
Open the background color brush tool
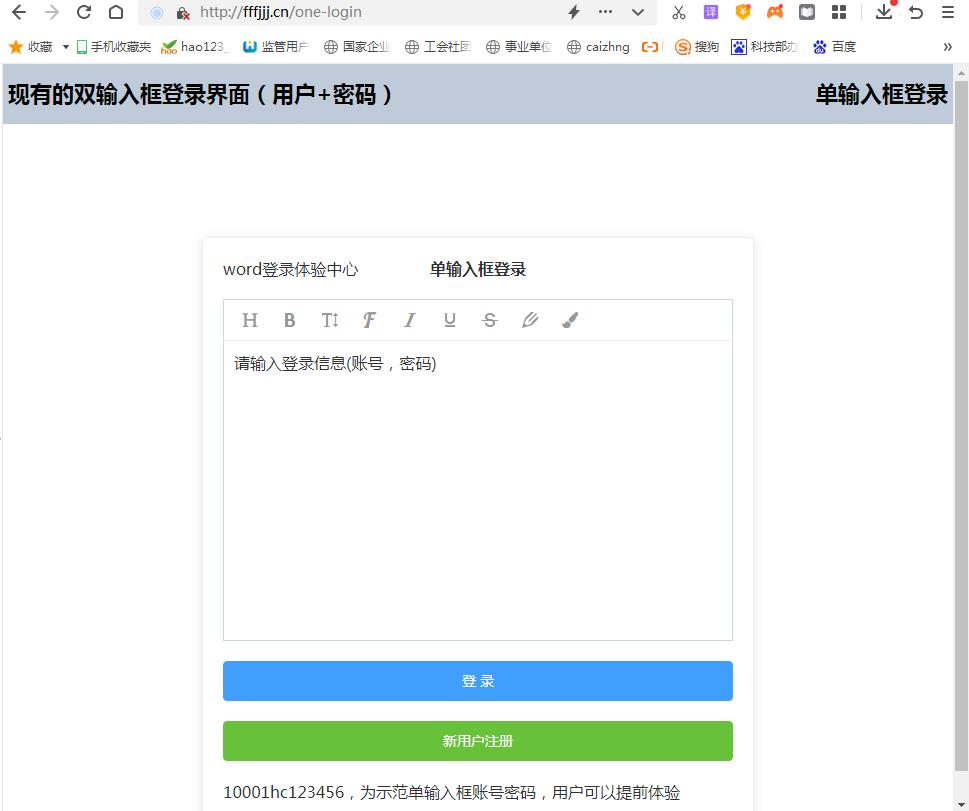coord(570,320)
